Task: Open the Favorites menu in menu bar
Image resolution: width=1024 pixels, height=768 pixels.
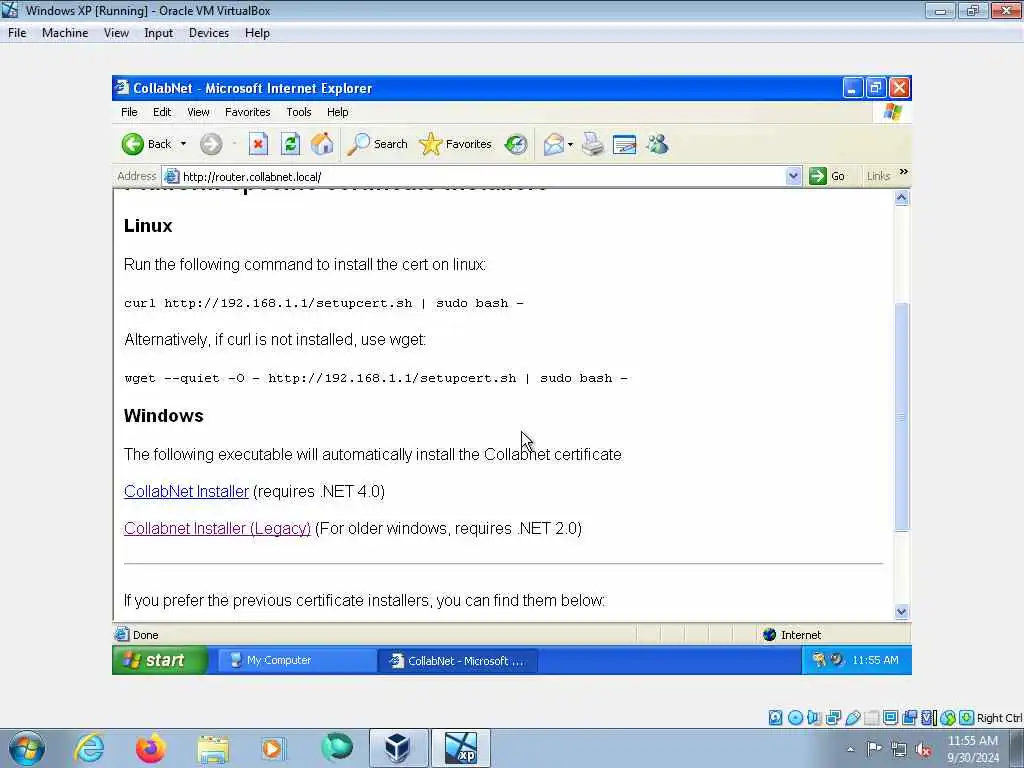Action: coord(248,112)
